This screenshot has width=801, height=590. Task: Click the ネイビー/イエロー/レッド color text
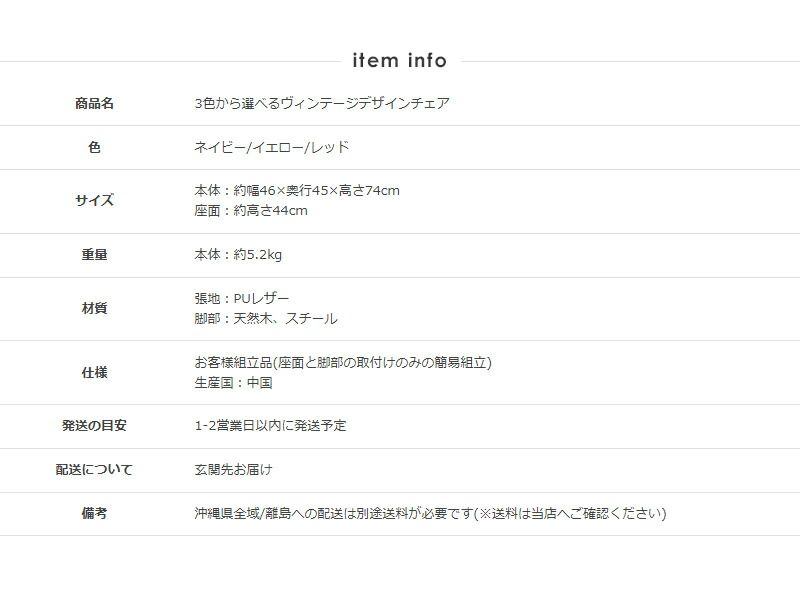tap(271, 147)
